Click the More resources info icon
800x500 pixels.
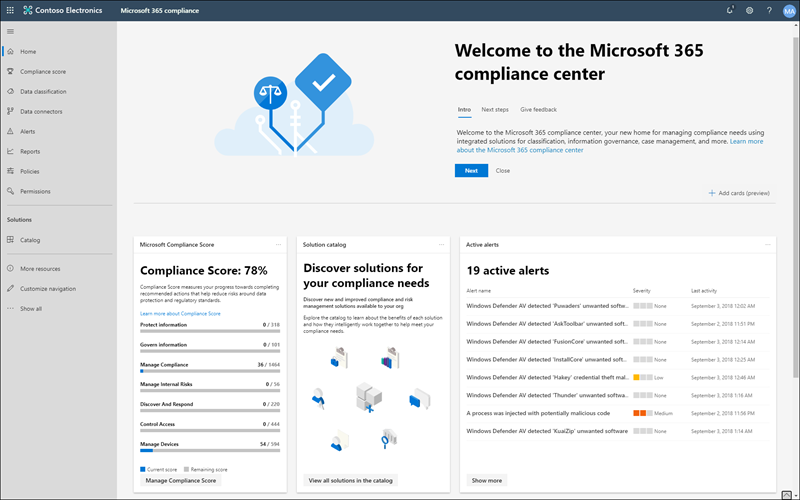(10, 268)
